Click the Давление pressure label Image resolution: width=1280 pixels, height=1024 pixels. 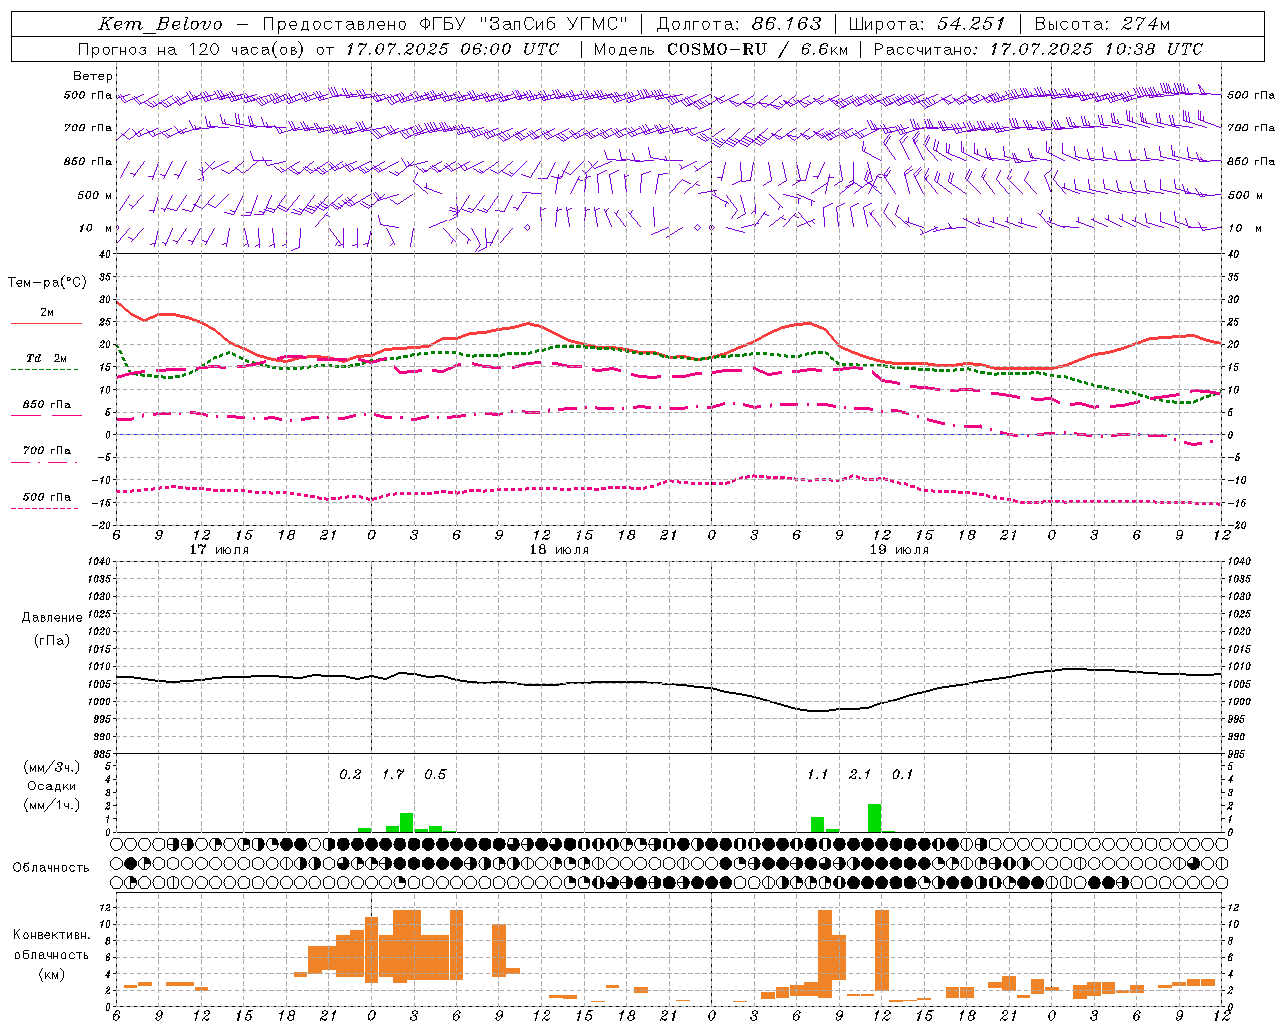click(x=52, y=618)
